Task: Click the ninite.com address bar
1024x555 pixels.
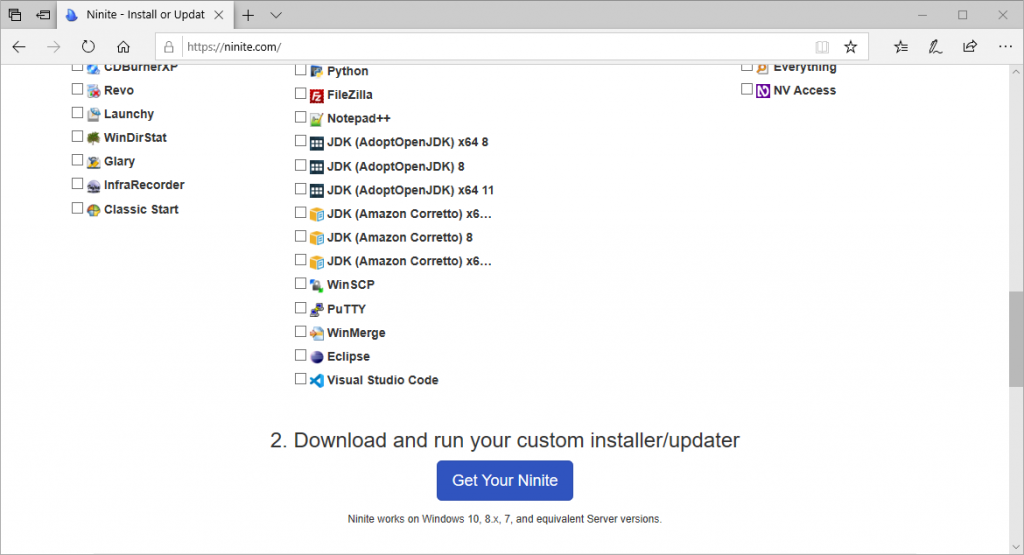Action: click(x=496, y=46)
